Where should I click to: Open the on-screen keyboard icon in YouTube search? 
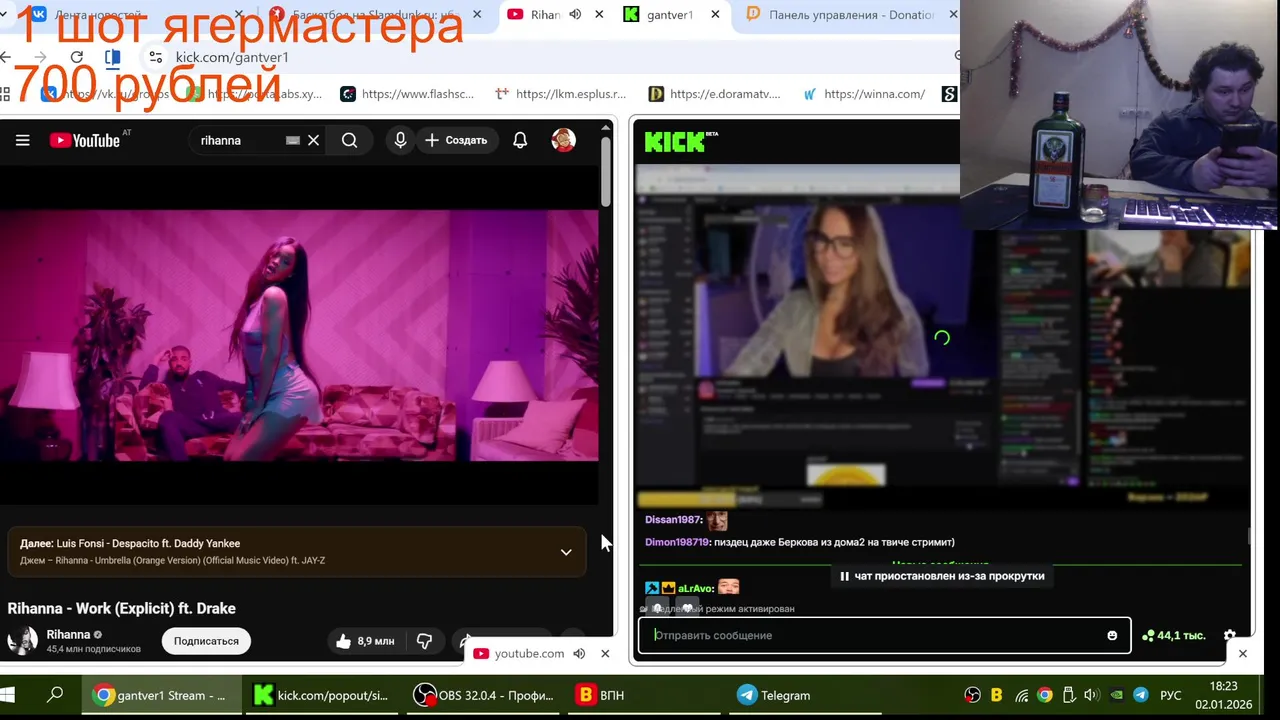292,141
